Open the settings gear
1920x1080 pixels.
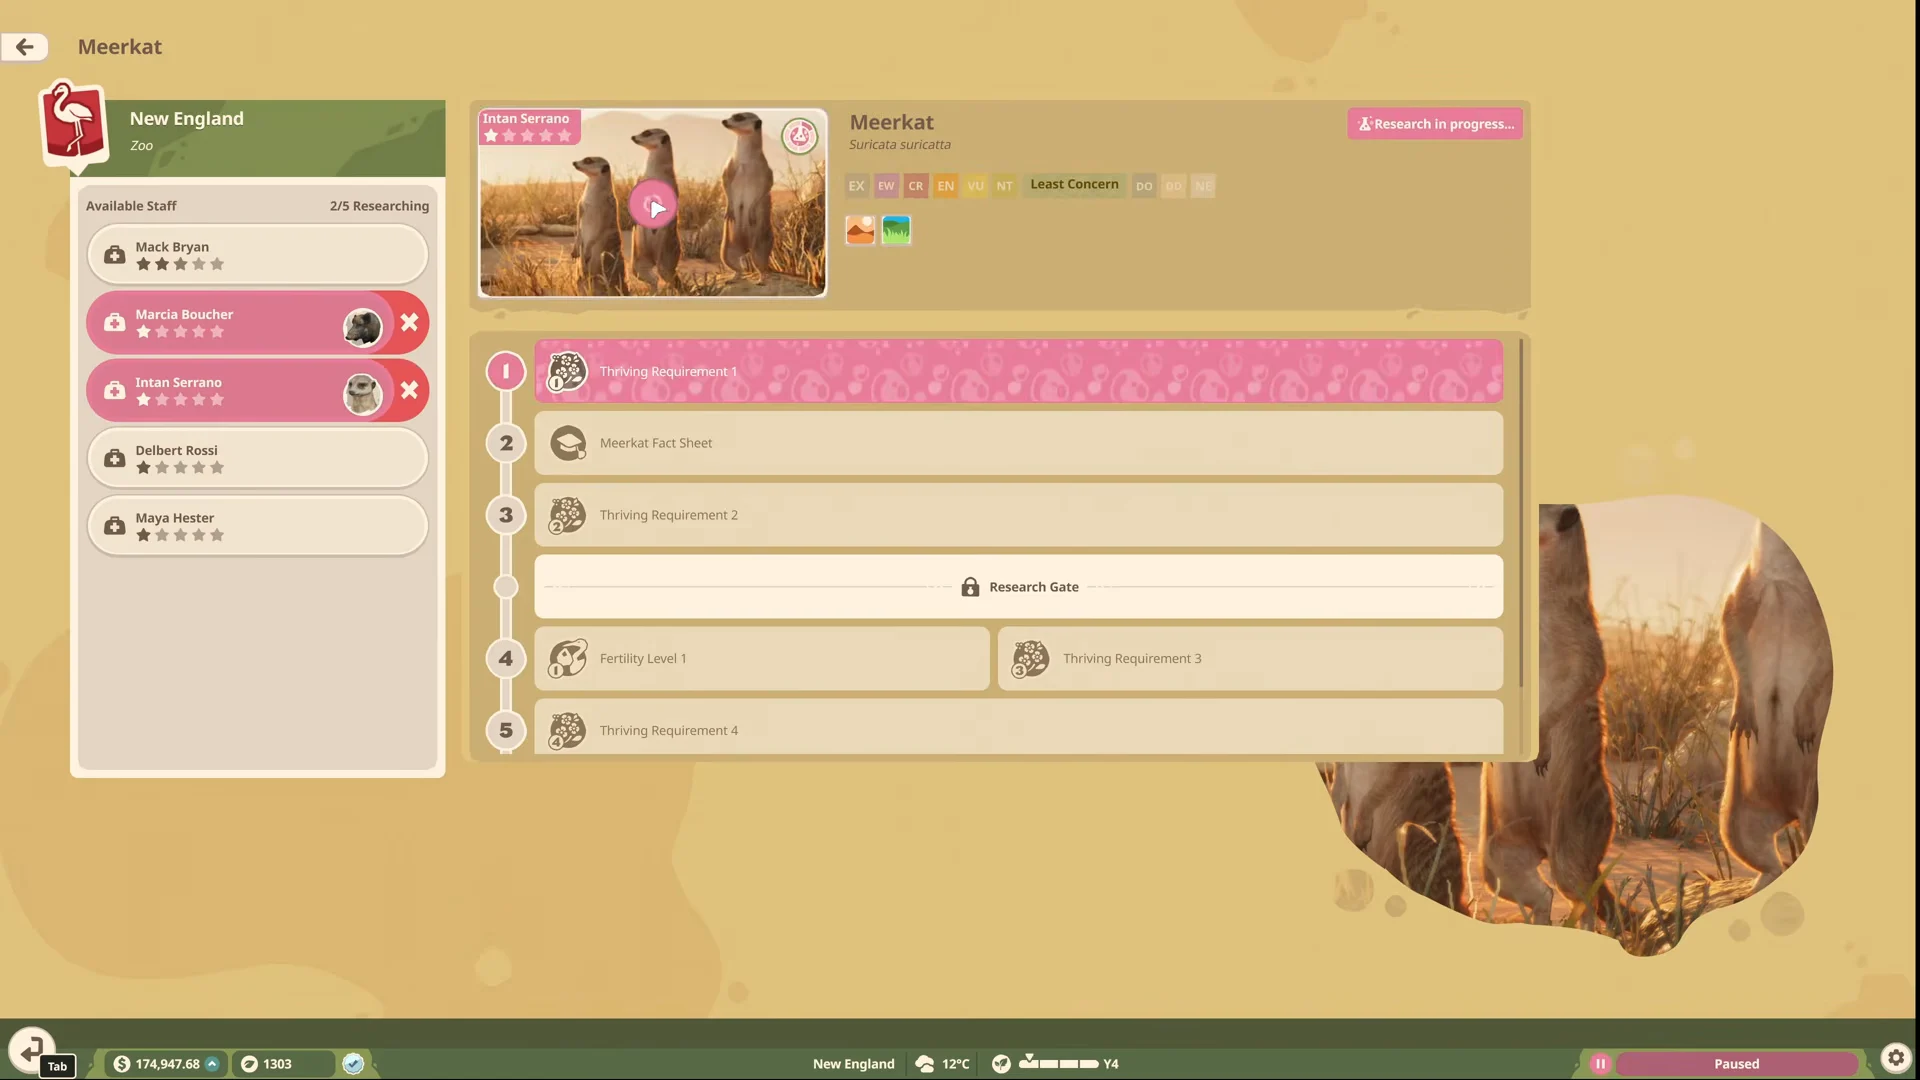(x=1896, y=1058)
